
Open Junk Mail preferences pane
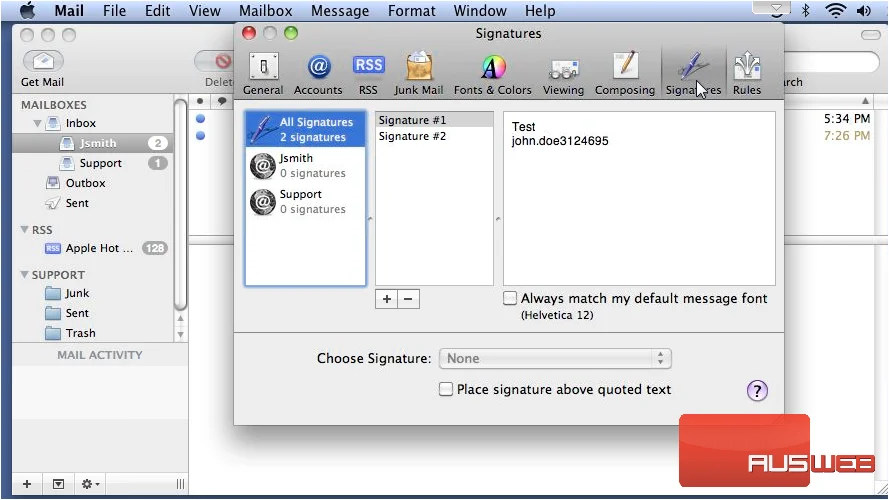pyautogui.click(x=418, y=74)
